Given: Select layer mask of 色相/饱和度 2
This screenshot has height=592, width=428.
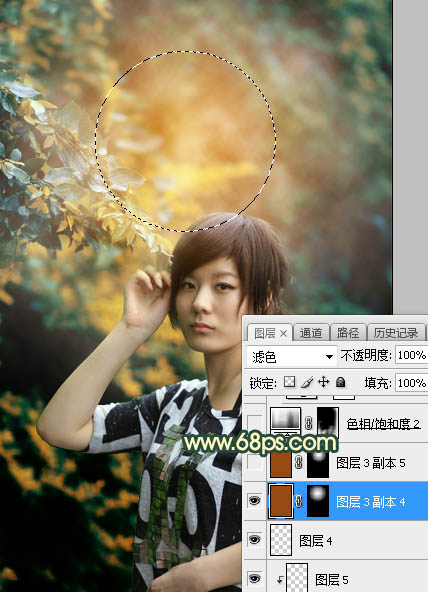Looking at the screenshot, I should pyautogui.click(x=328, y=423).
